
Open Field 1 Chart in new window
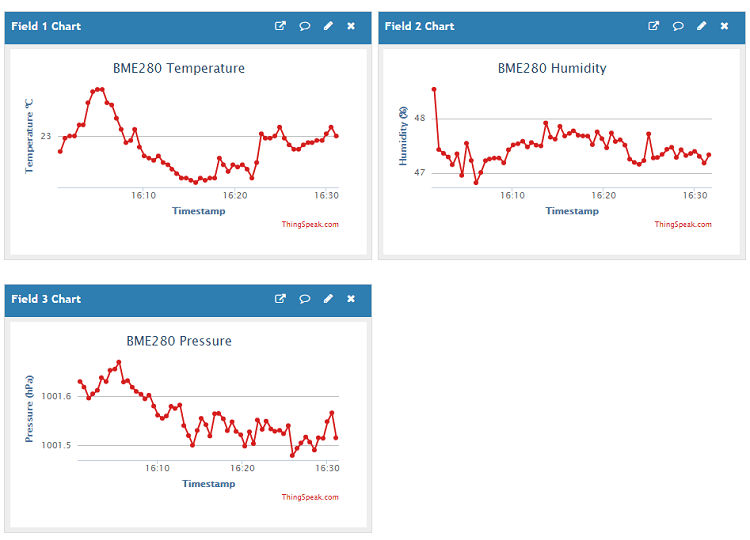pyautogui.click(x=280, y=26)
